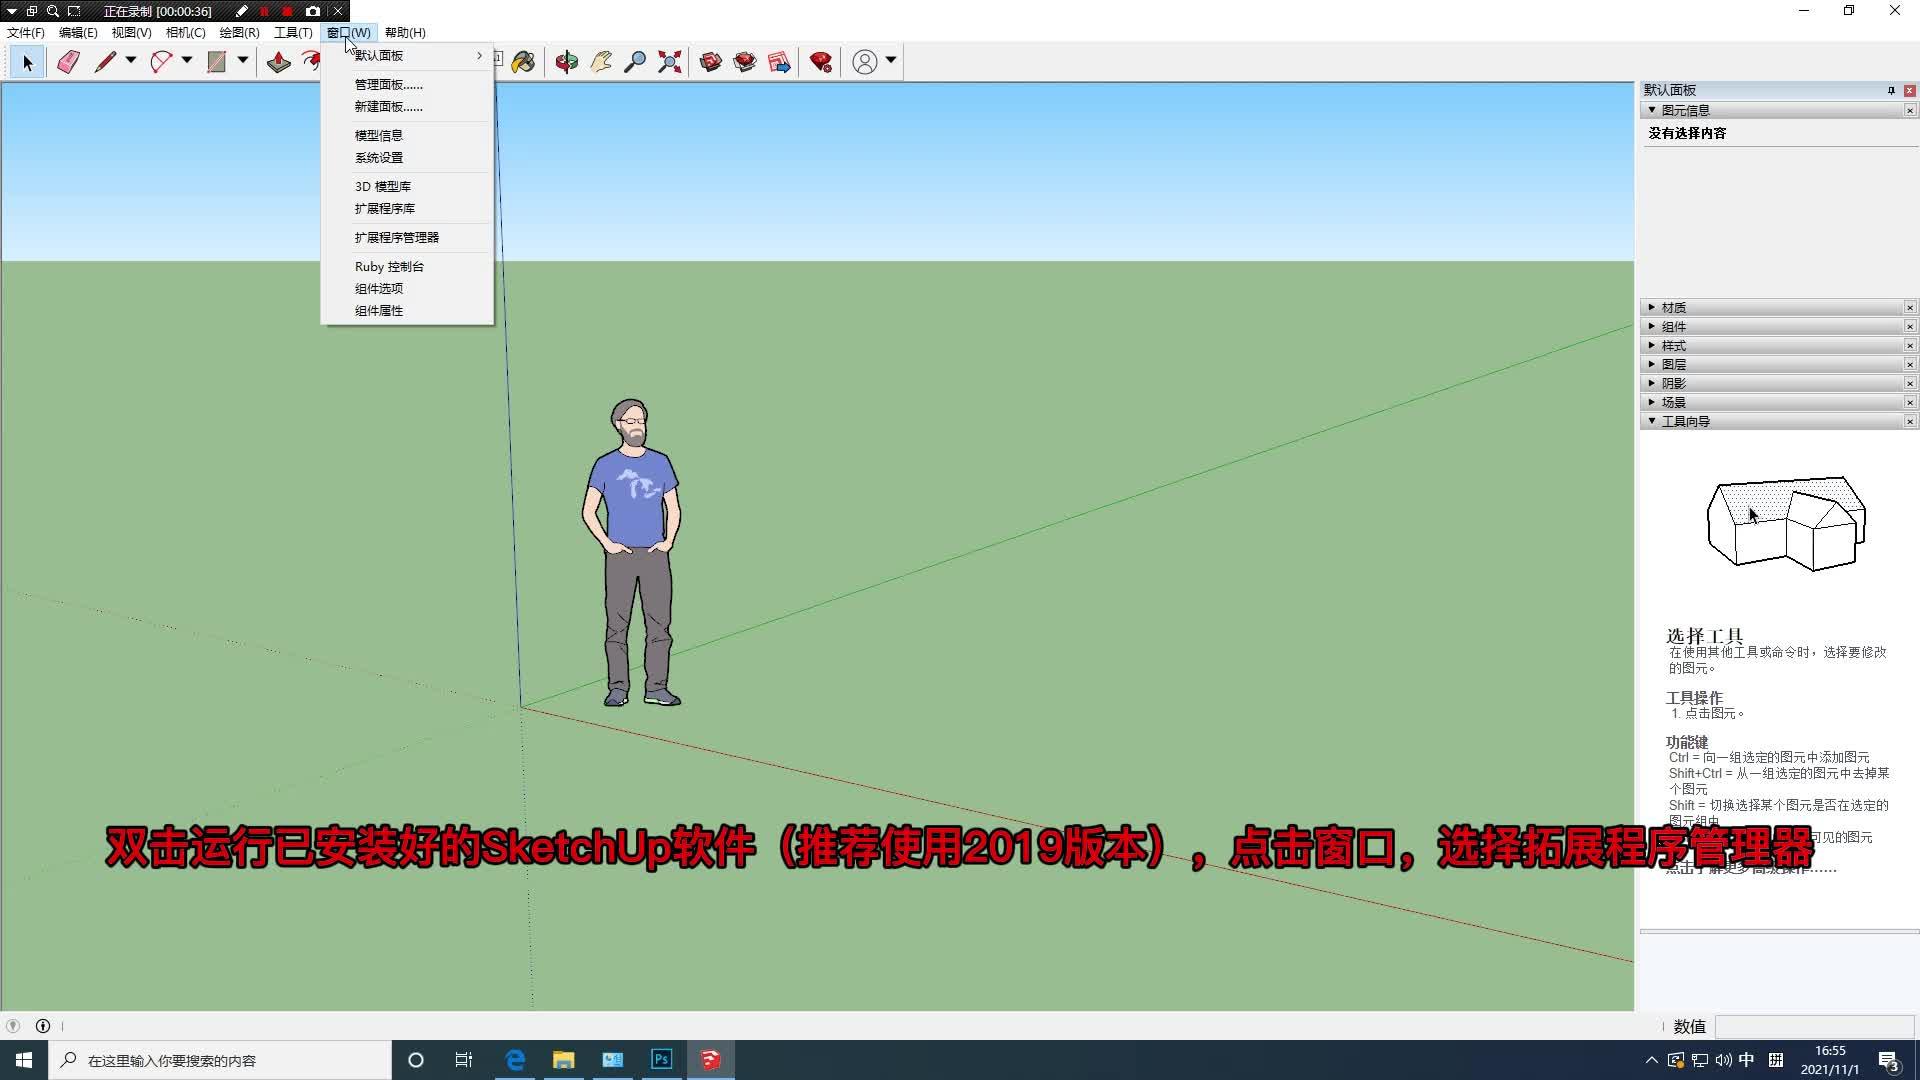Open the Line tool dropdown arrow
This screenshot has width=1920, height=1080.
pyautogui.click(x=130, y=61)
